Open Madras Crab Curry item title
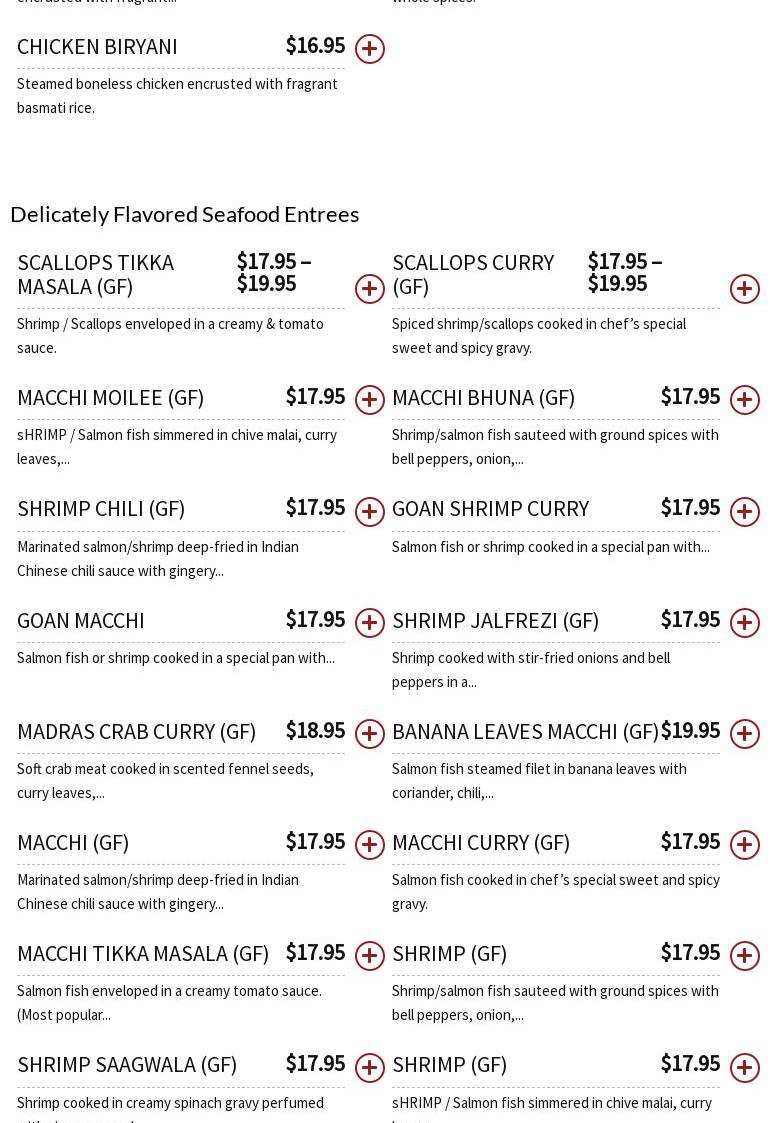 136,732
